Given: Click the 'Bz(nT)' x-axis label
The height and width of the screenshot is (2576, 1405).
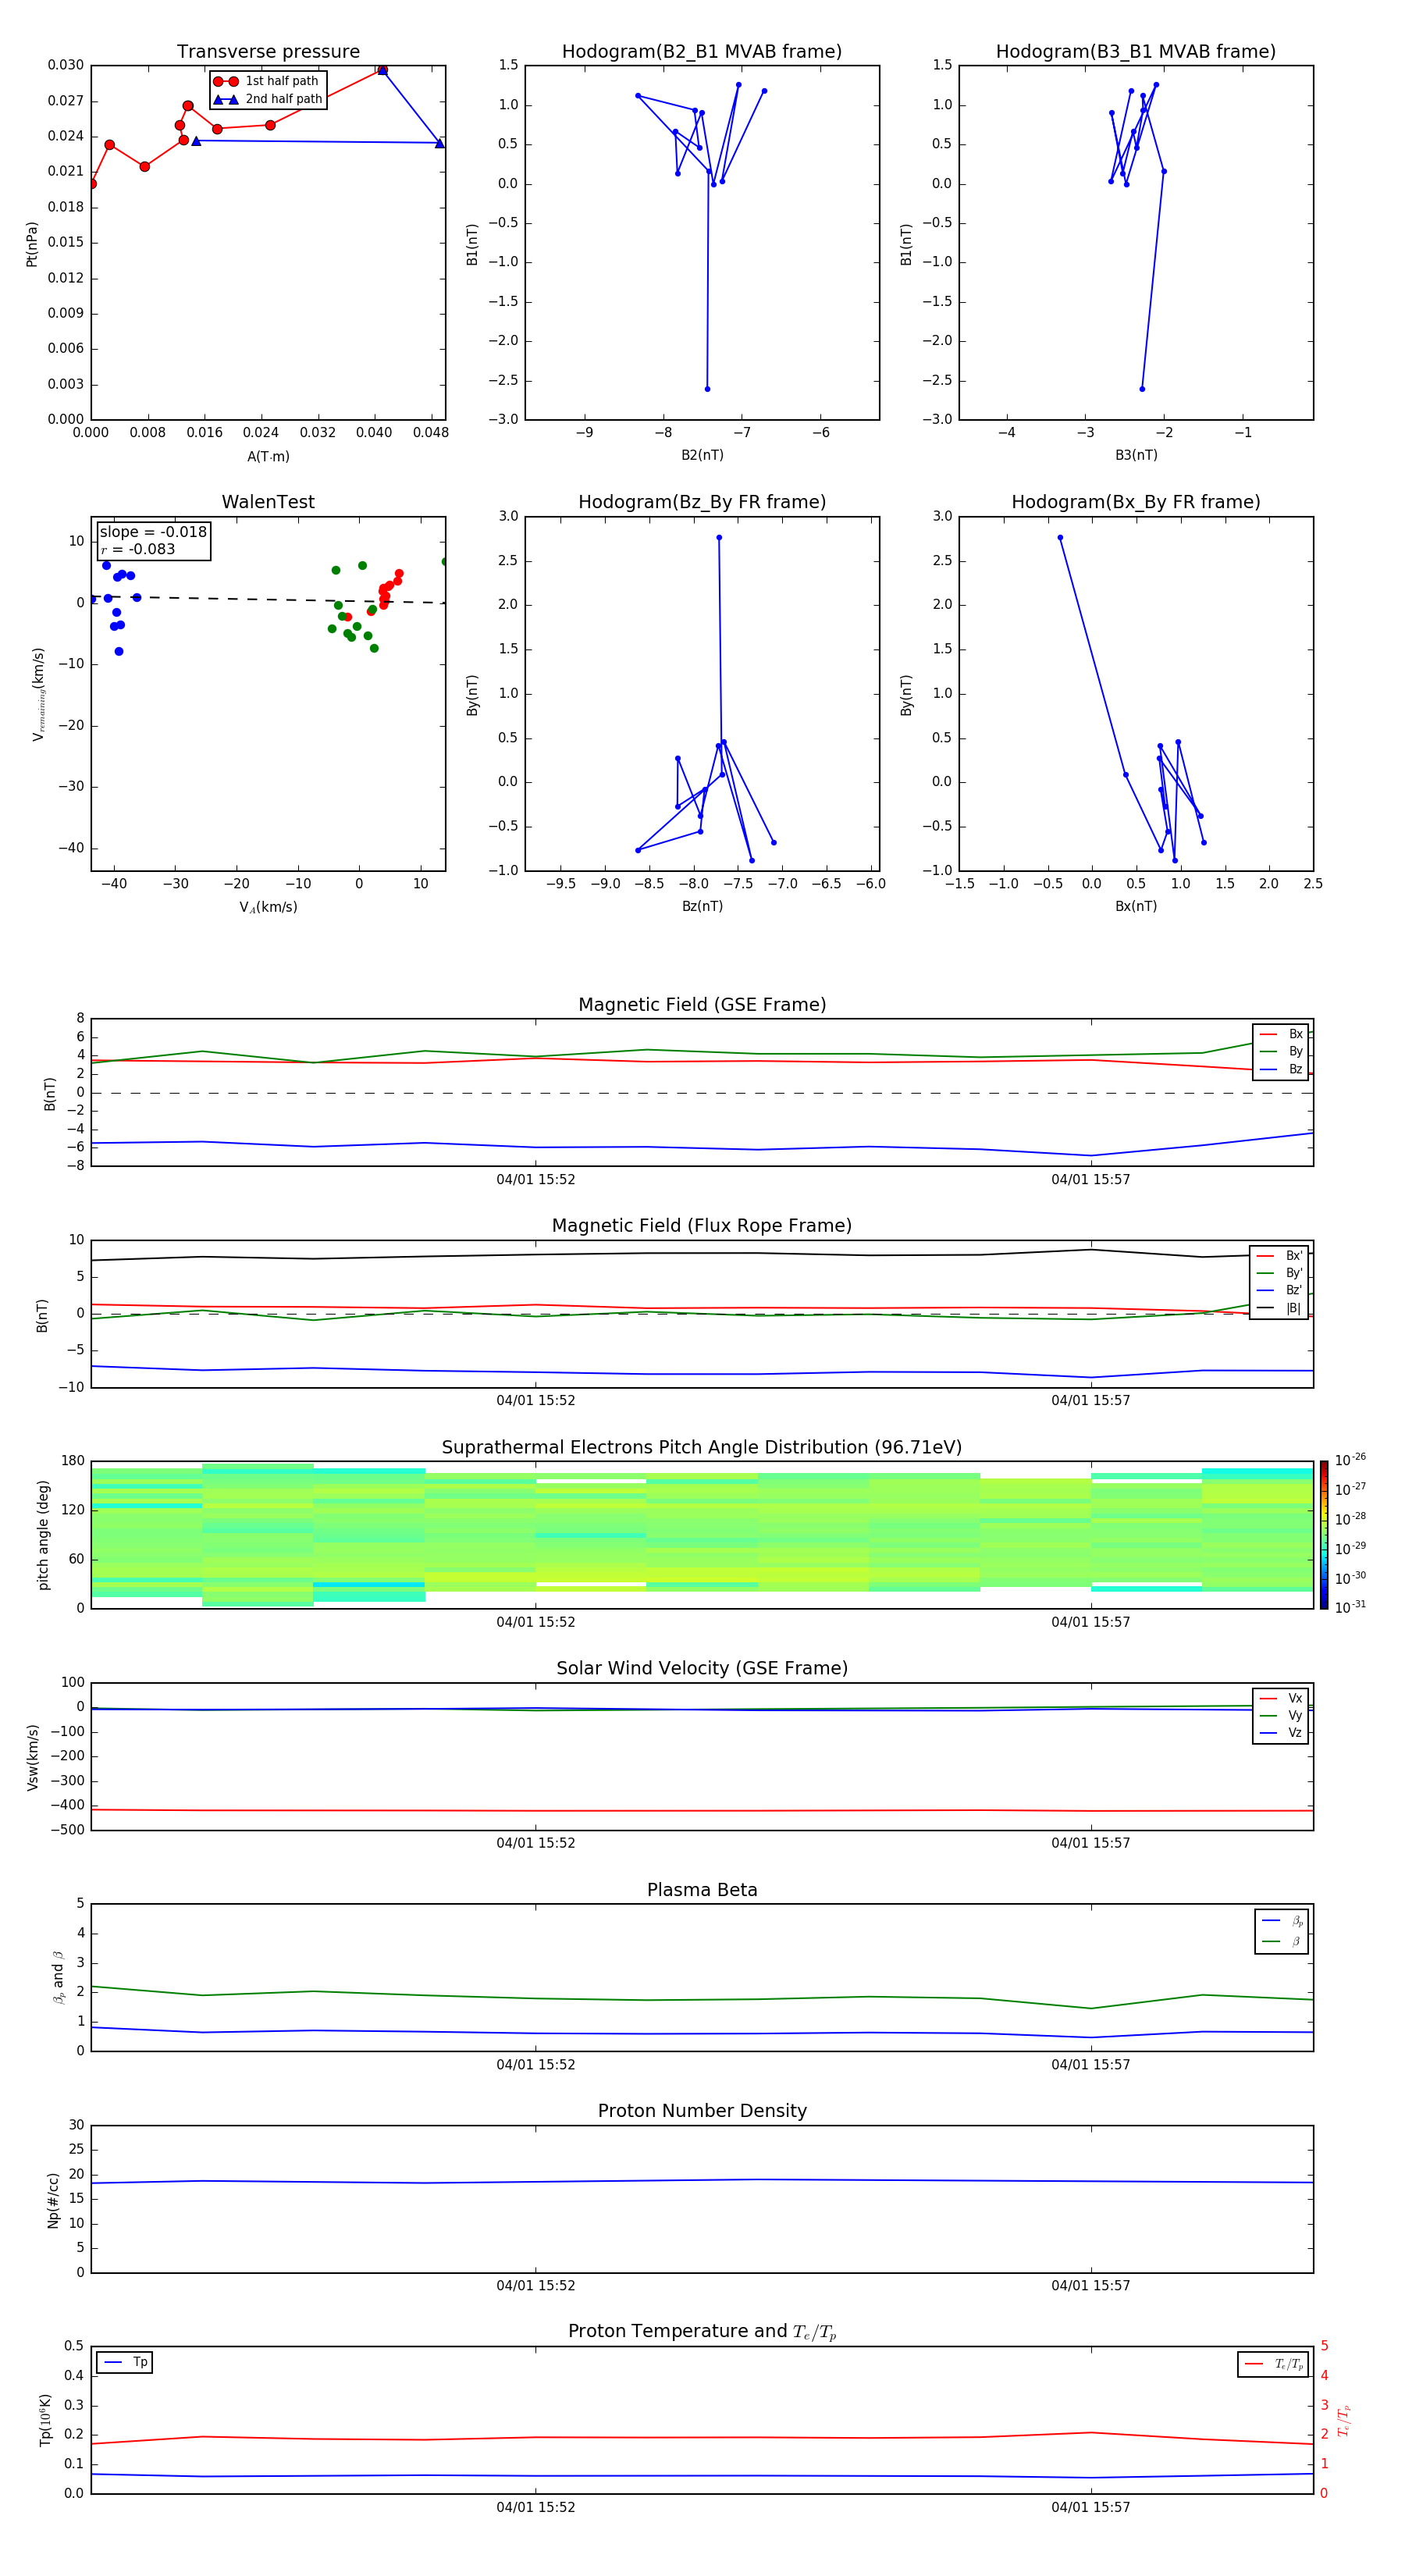Looking at the screenshot, I should (702, 906).
